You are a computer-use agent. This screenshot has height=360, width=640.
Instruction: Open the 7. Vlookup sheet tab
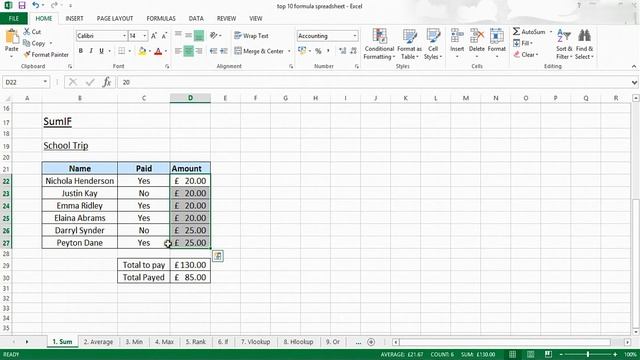click(x=255, y=342)
